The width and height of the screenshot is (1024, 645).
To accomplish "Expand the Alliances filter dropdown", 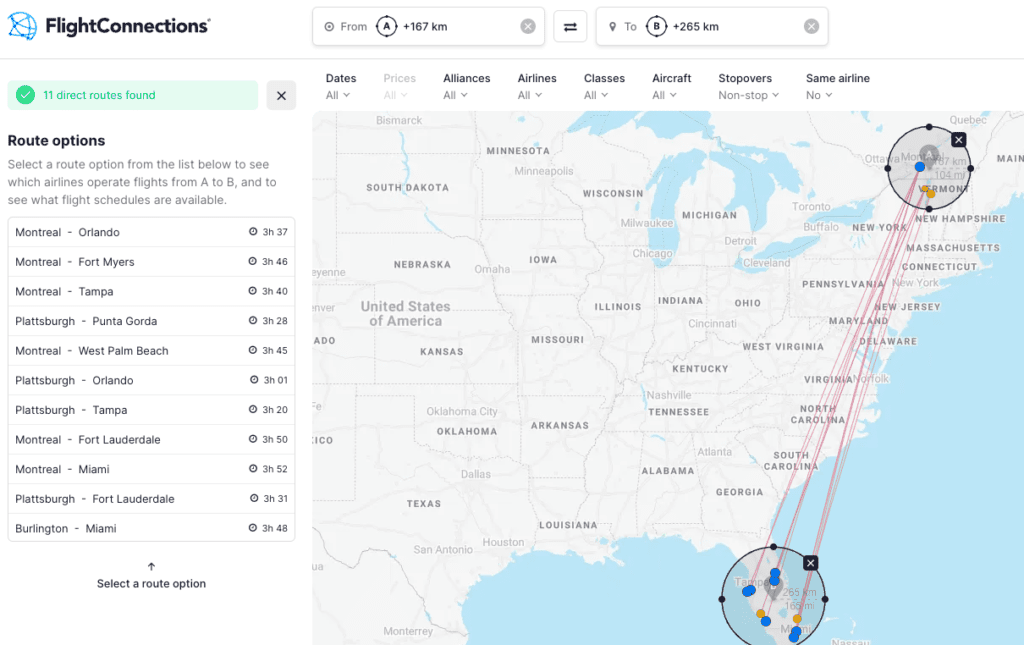I will [x=466, y=87].
